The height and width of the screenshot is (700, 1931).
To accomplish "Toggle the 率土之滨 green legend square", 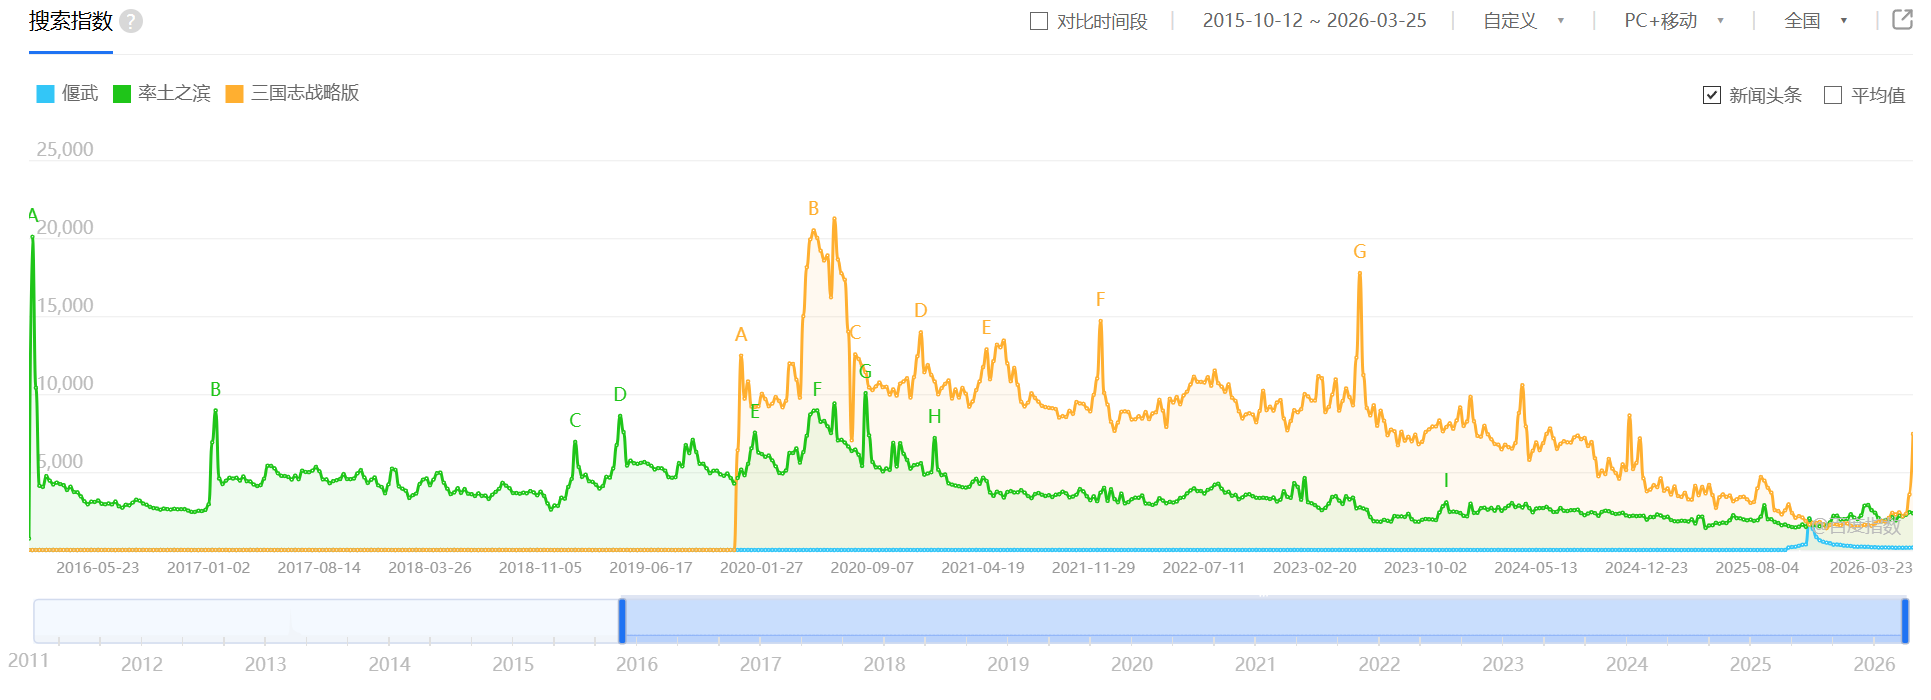I will pos(122,94).
